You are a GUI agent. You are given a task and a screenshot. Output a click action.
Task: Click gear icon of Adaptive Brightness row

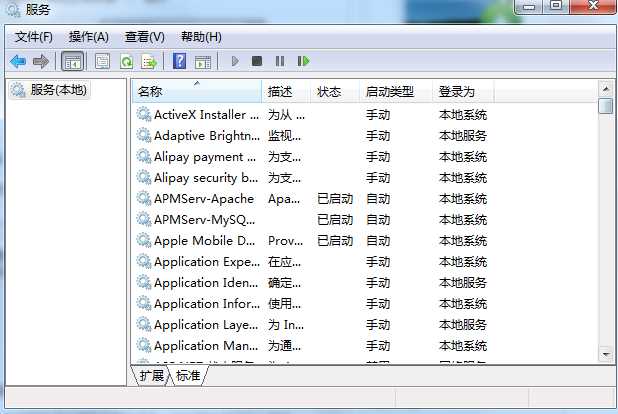144,136
